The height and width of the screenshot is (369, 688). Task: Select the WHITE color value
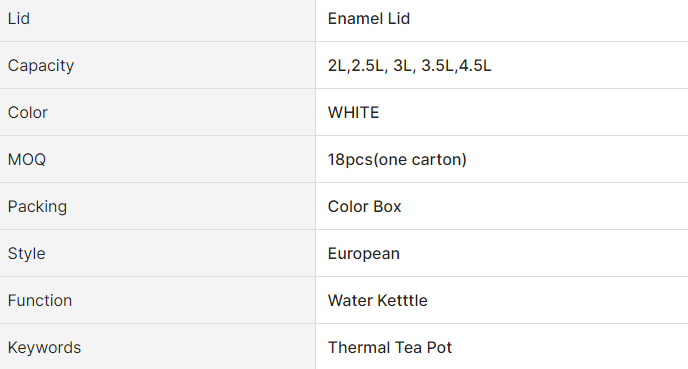(x=353, y=113)
